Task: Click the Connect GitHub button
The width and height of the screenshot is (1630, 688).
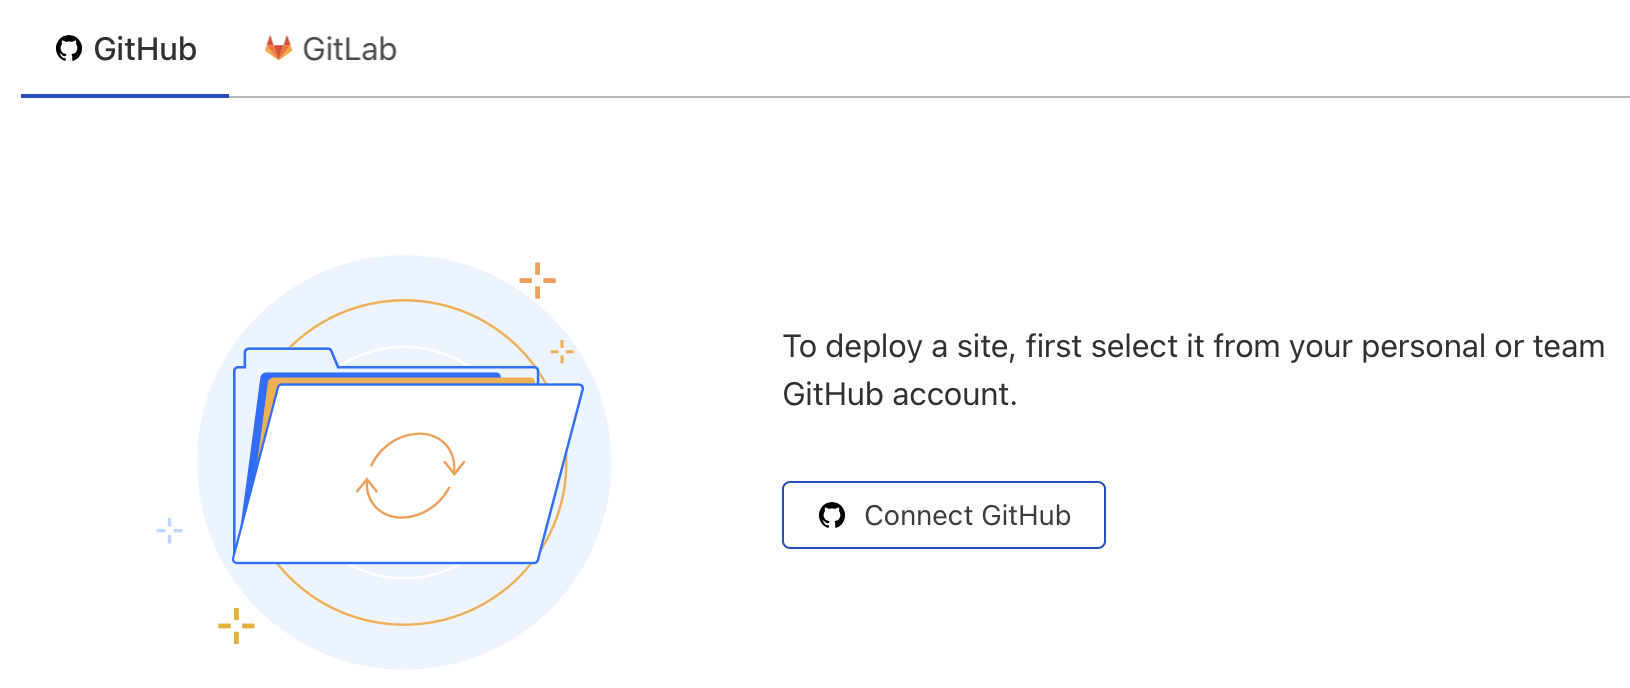Action: 943,515
